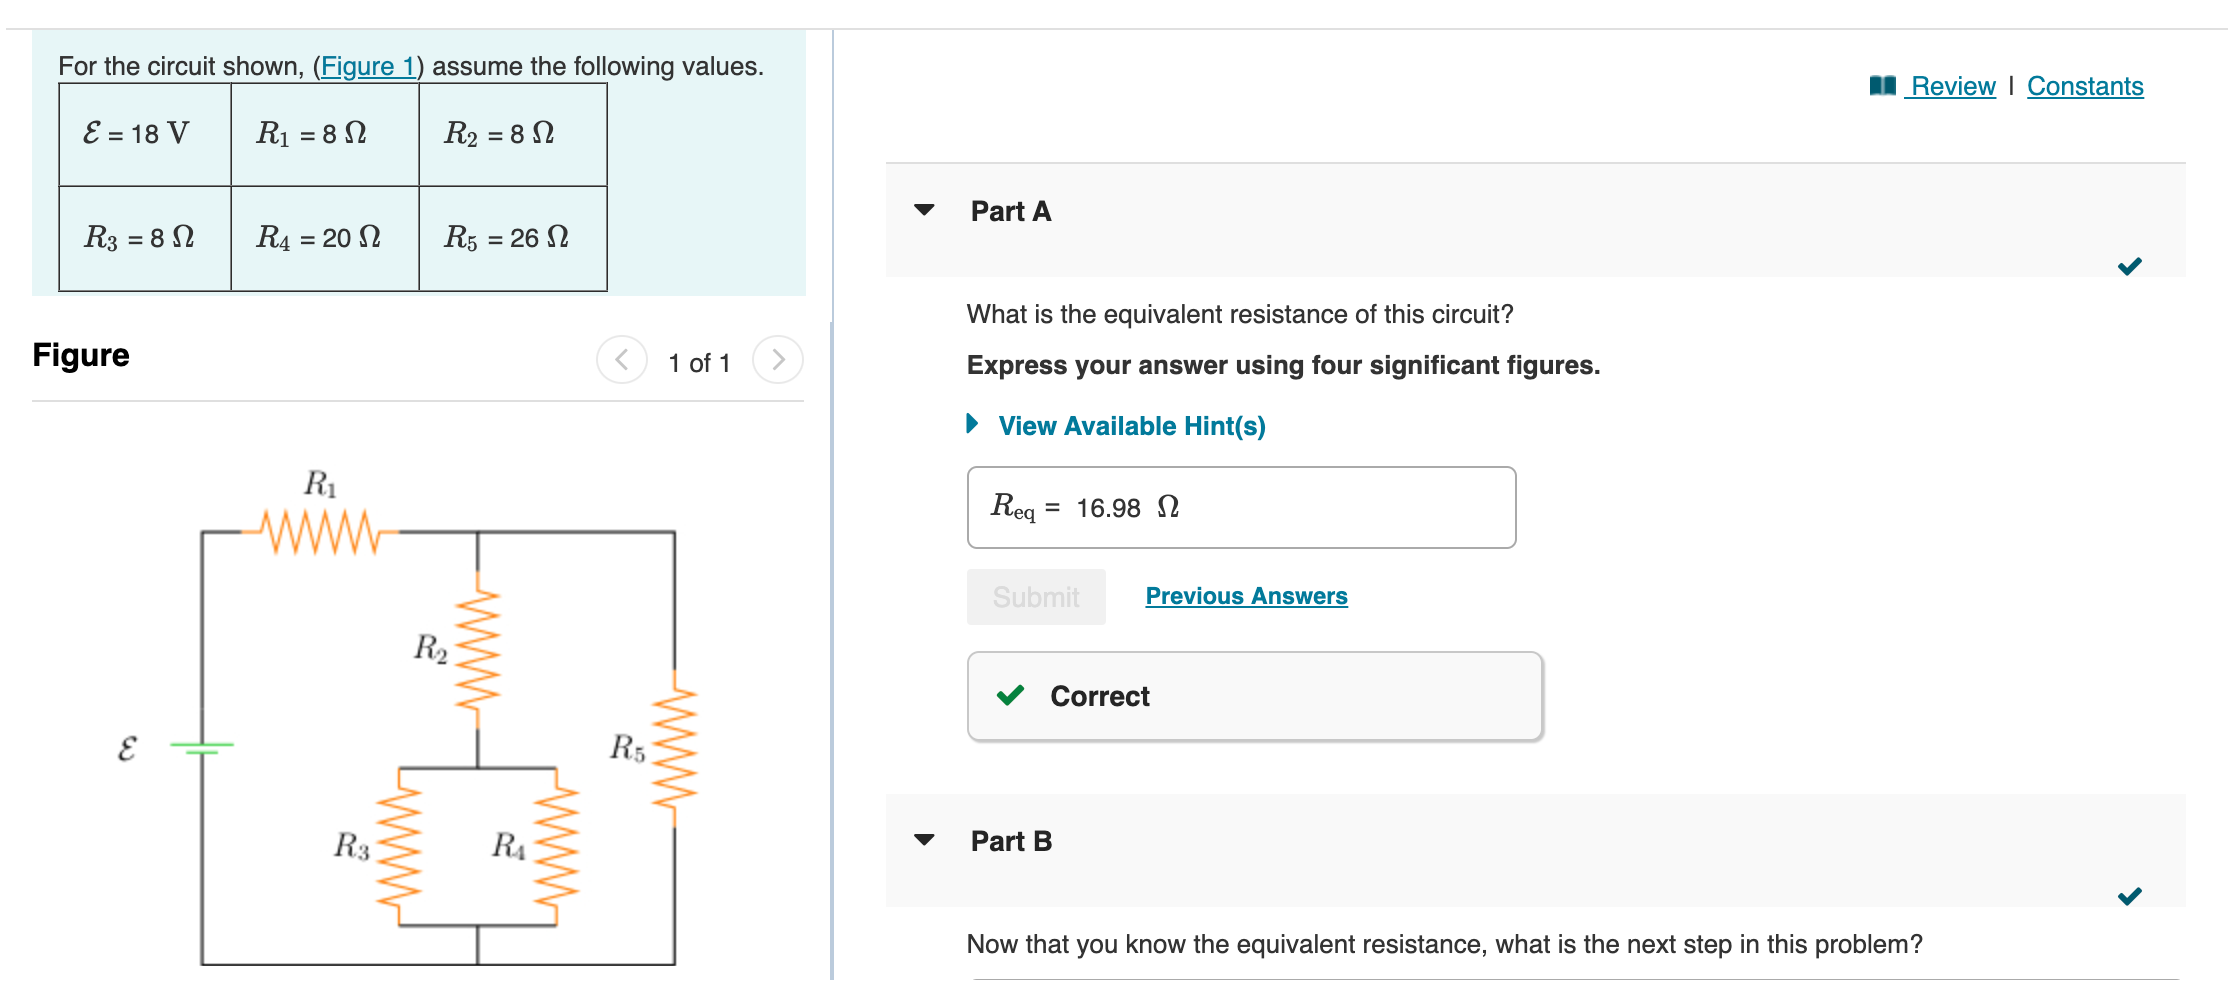Click the battery symbol in circuit figure
The height and width of the screenshot is (988, 2228).
202,746
